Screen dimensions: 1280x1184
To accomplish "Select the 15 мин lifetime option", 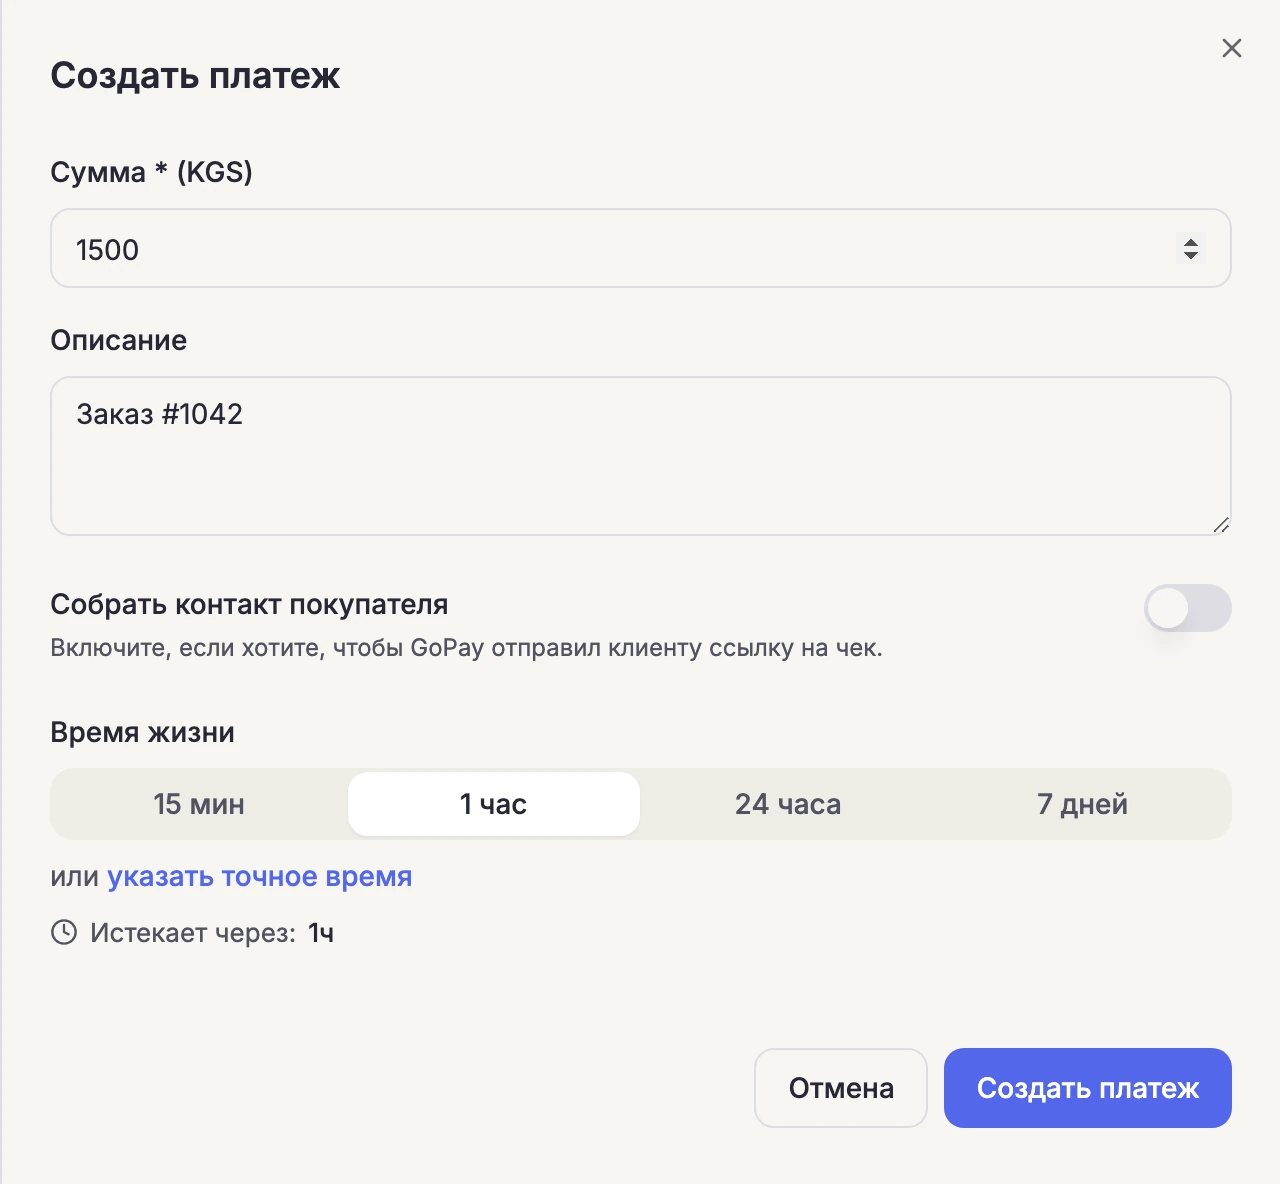I will (x=199, y=804).
